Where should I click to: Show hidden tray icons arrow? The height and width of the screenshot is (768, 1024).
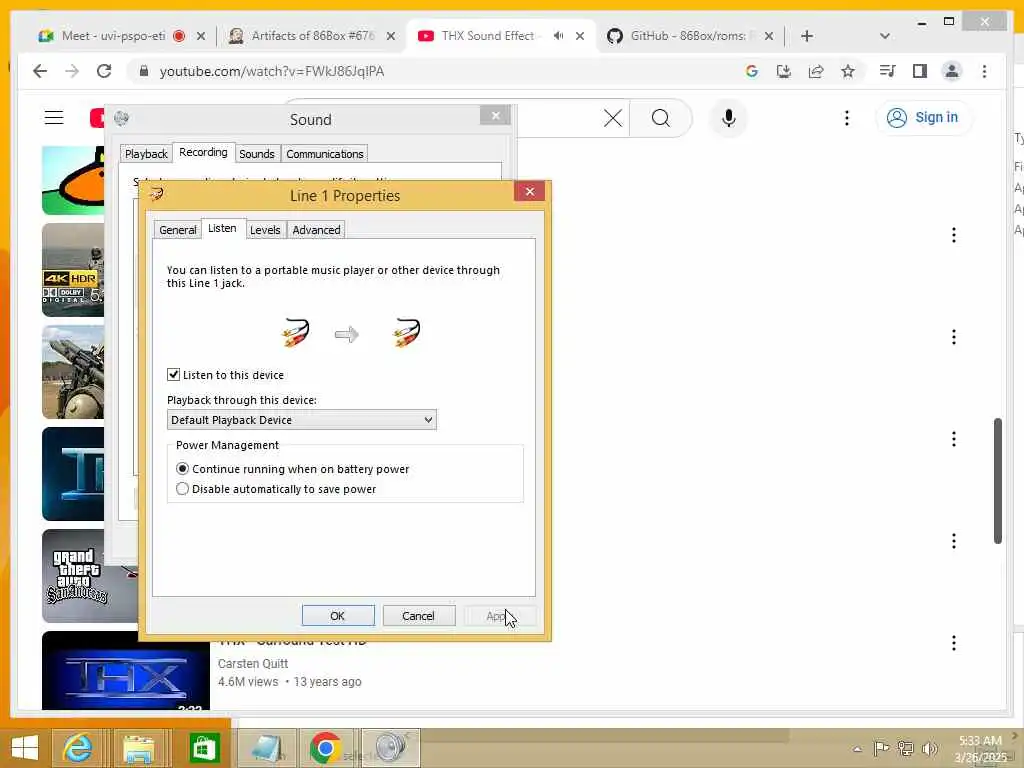[857, 749]
